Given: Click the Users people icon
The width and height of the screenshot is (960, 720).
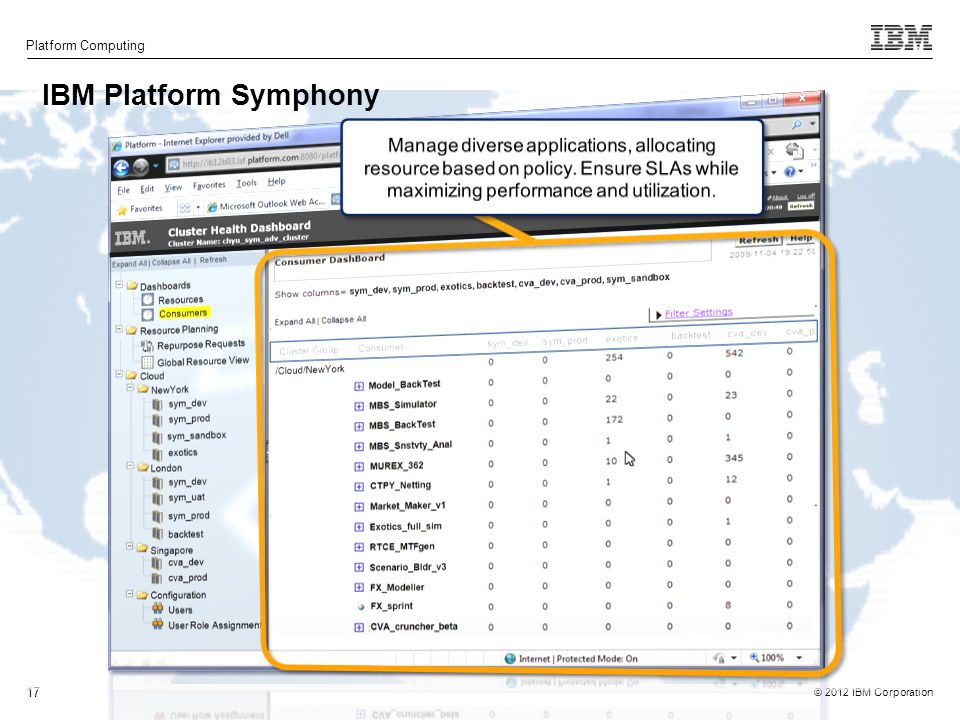Looking at the screenshot, I should click(157, 609).
